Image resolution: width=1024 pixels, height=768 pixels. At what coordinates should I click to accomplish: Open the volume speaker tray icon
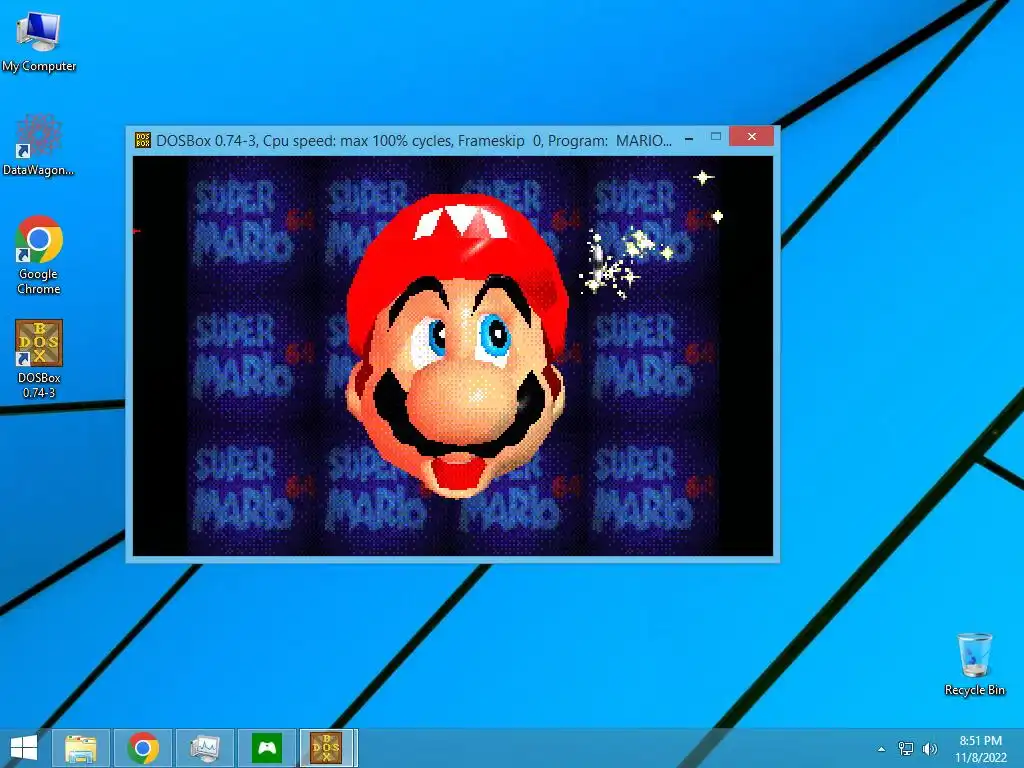pyautogui.click(x=930, y=749)
